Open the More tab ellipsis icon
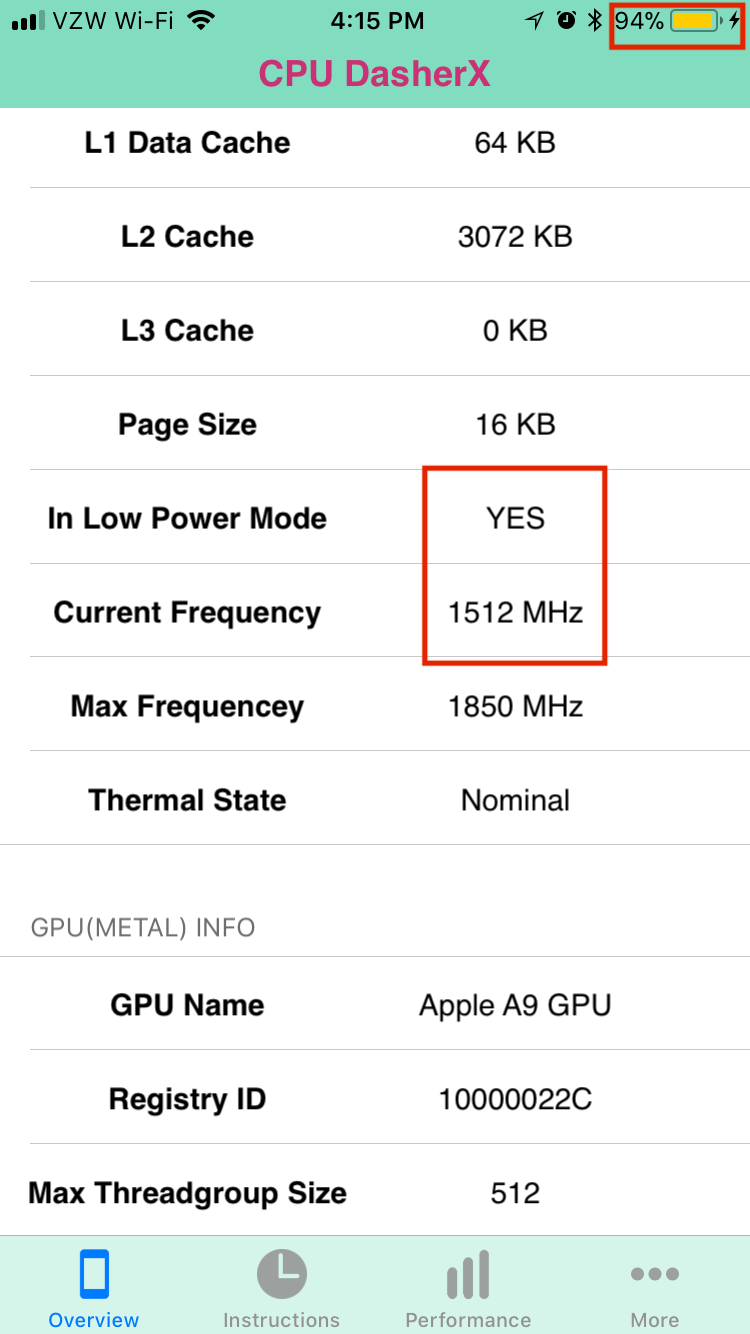Viewport: 750px width, 1334px height. pos(655,1274)
